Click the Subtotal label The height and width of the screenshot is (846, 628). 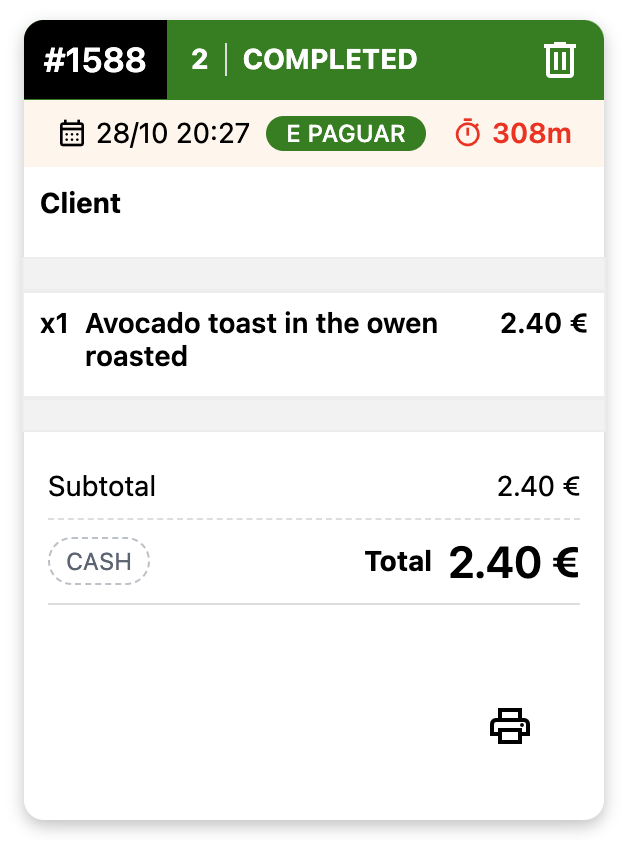[102, 487]
